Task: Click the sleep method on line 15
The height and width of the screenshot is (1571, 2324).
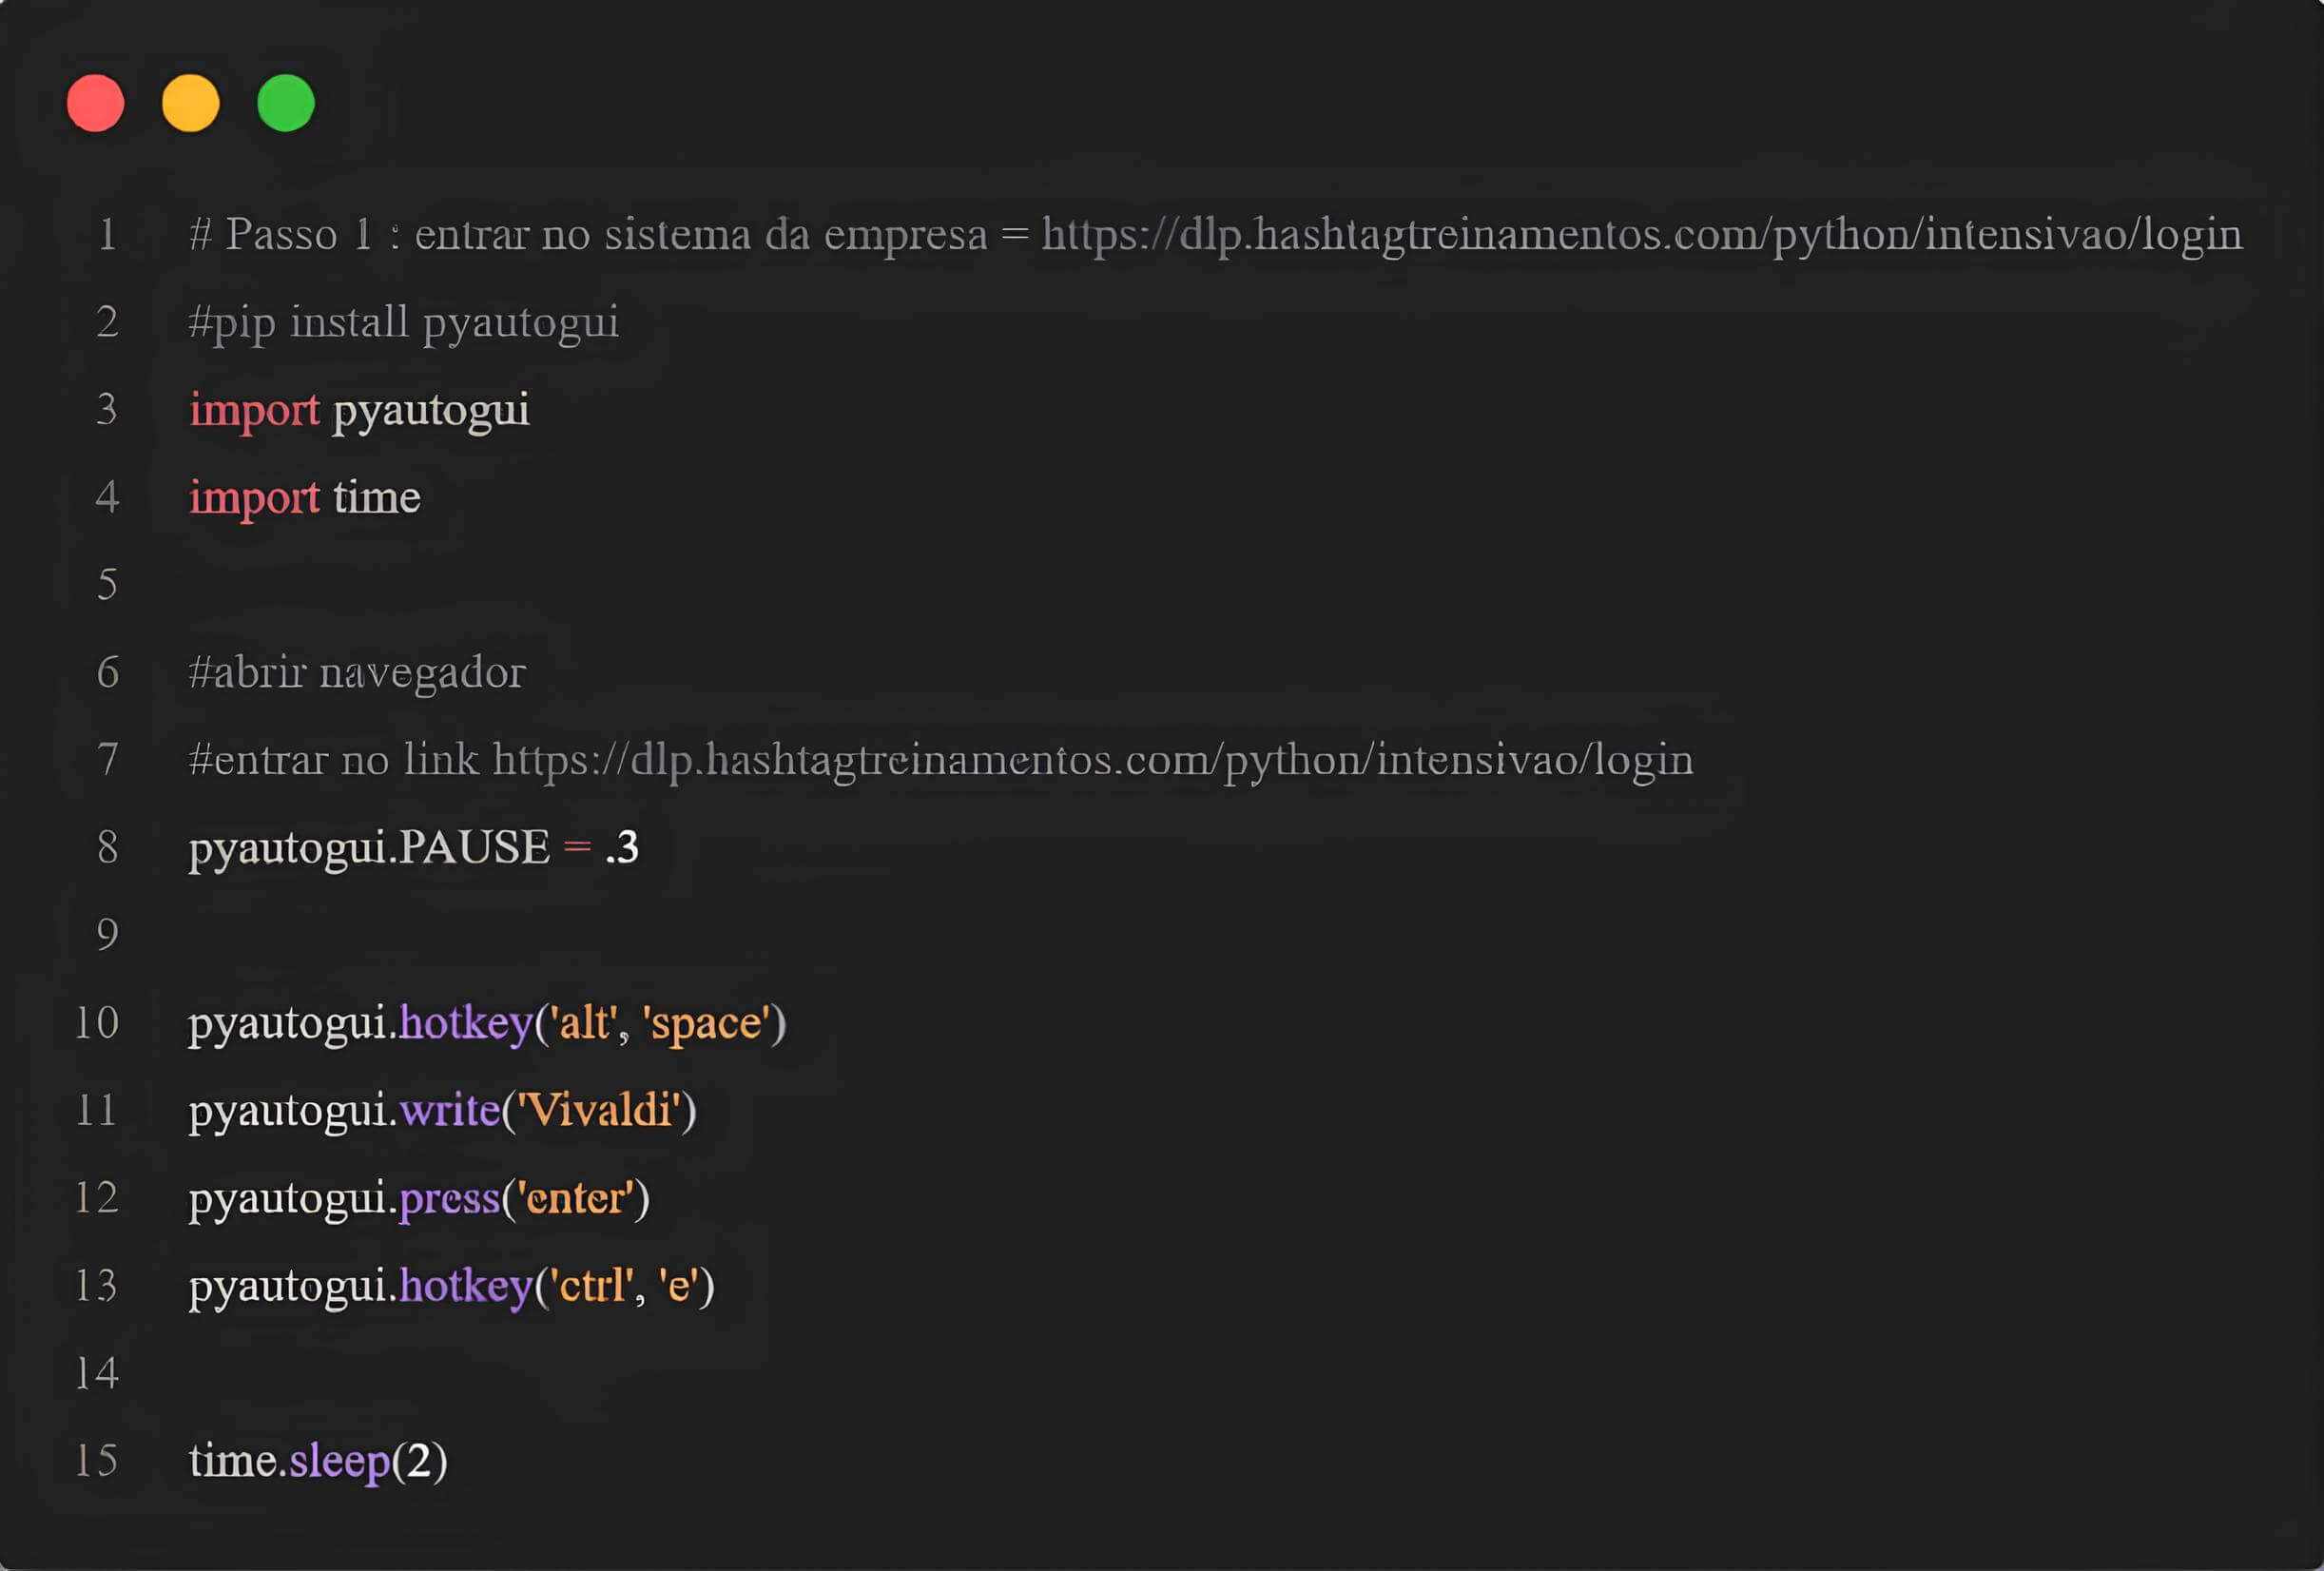Action: (x=339, y=1461)
